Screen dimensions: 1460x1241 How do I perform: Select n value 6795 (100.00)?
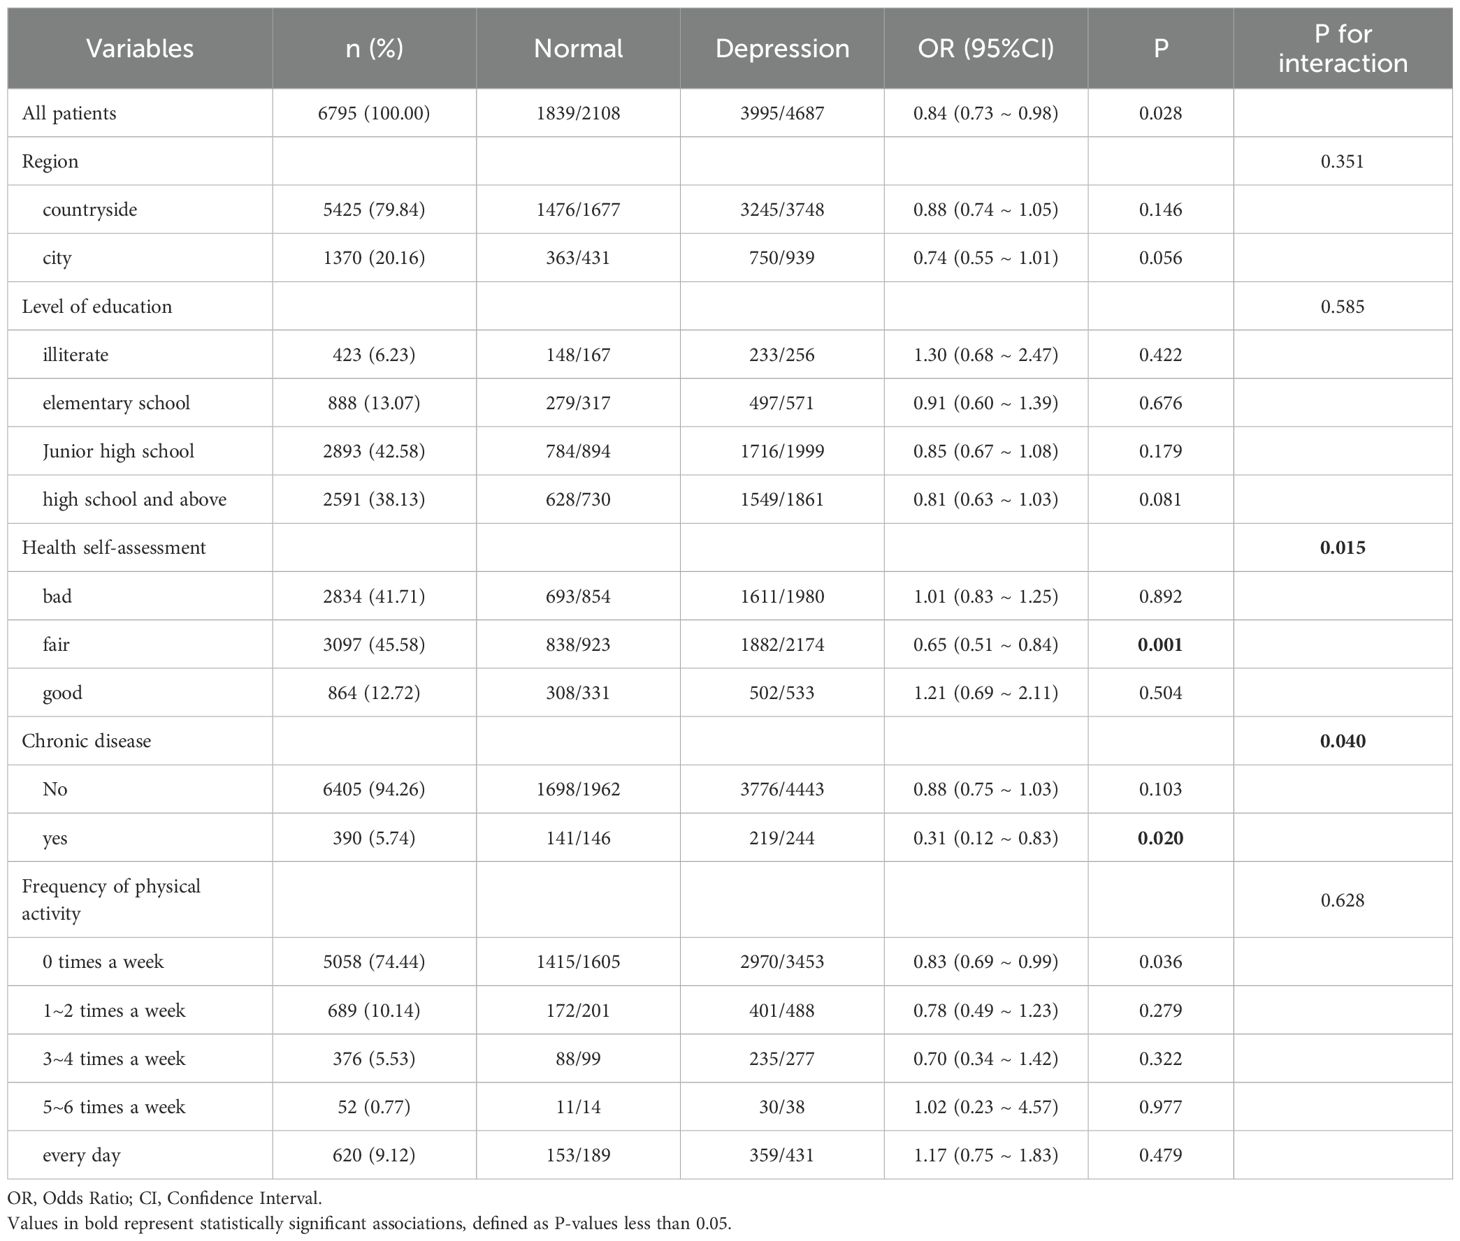(x=374, y=113)
